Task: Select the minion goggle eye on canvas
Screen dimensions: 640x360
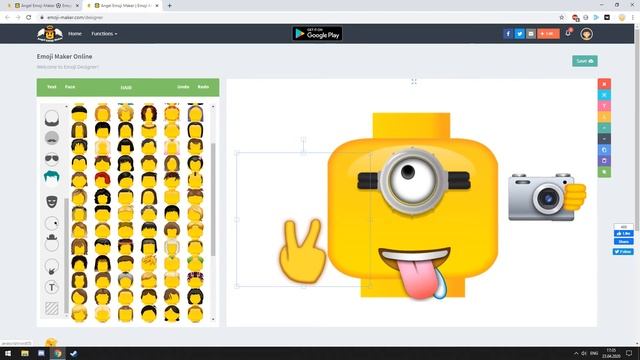Action: (412, 180)
